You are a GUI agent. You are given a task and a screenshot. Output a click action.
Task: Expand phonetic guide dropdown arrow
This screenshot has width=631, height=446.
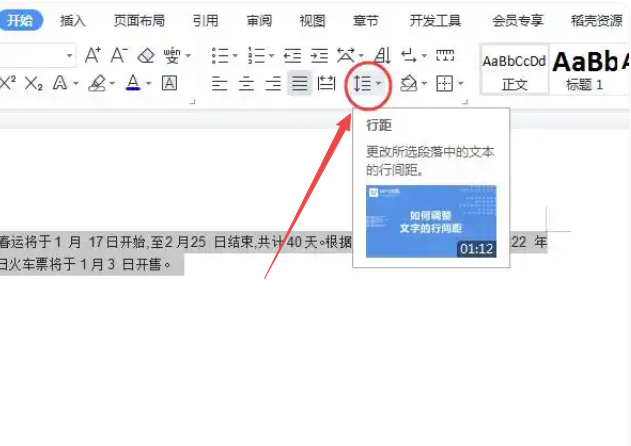pyautogui.click(x=188, y=56)
